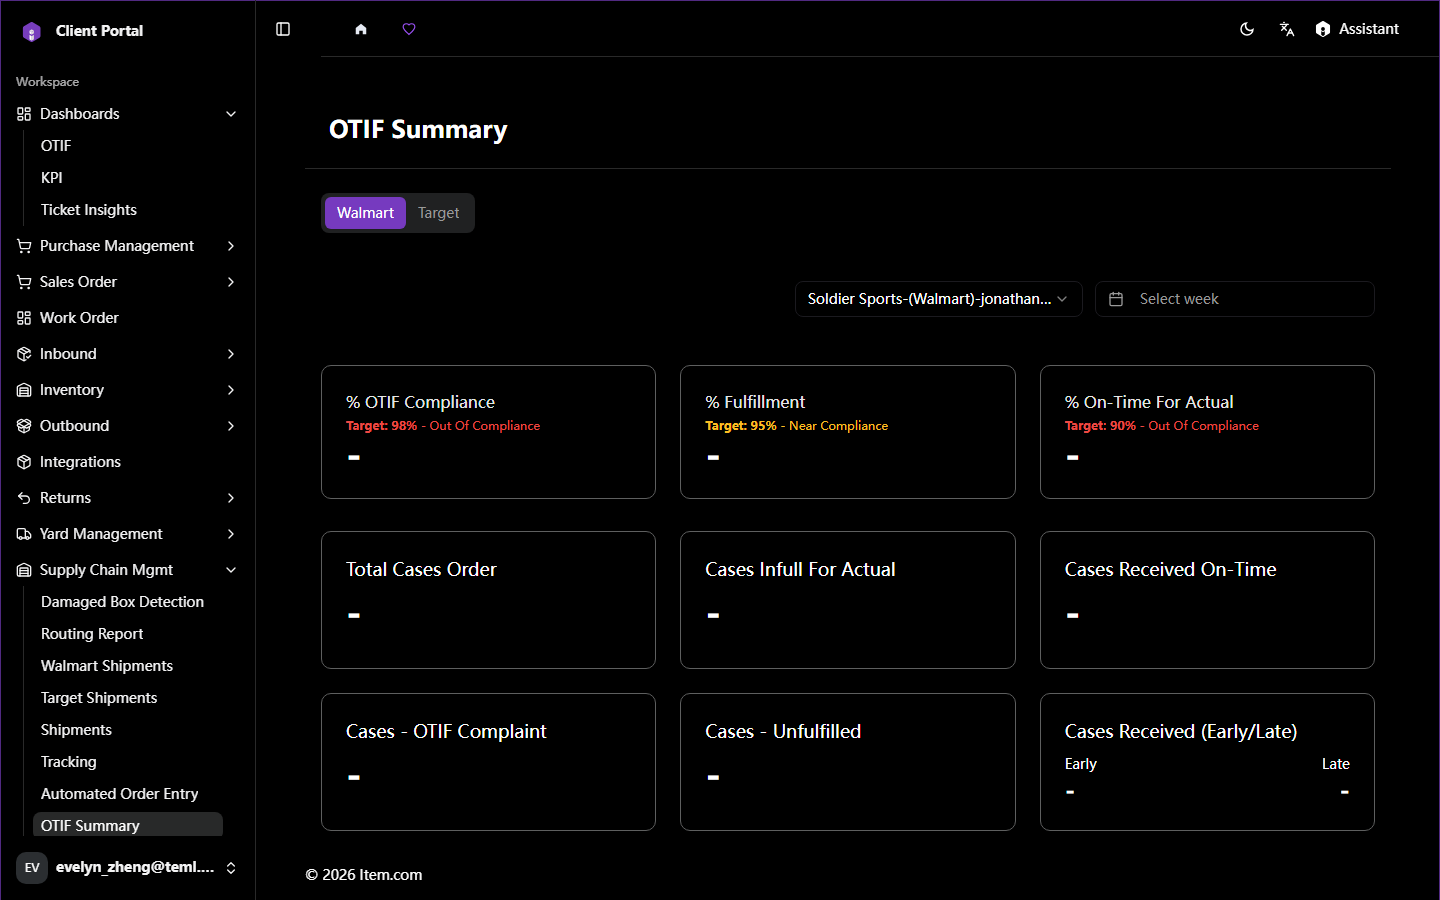Screen dimensions: 1440x900
Task: Click the Select week date field
Action: point(1234,299)
